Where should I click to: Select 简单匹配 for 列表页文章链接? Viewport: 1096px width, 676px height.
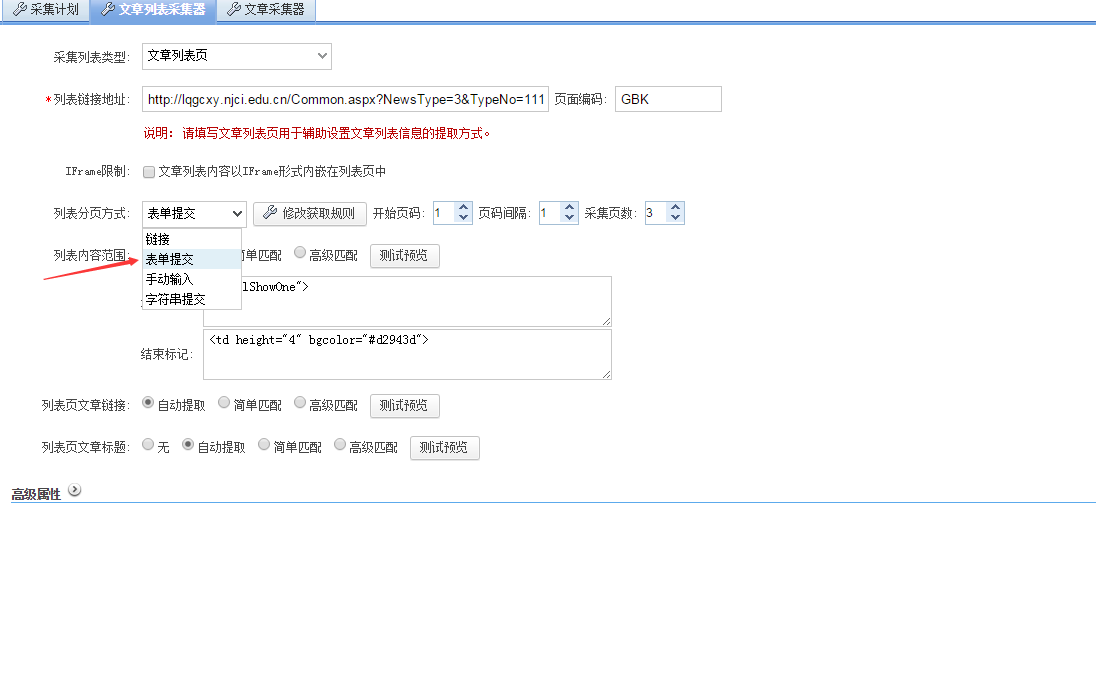coord(224,404)
